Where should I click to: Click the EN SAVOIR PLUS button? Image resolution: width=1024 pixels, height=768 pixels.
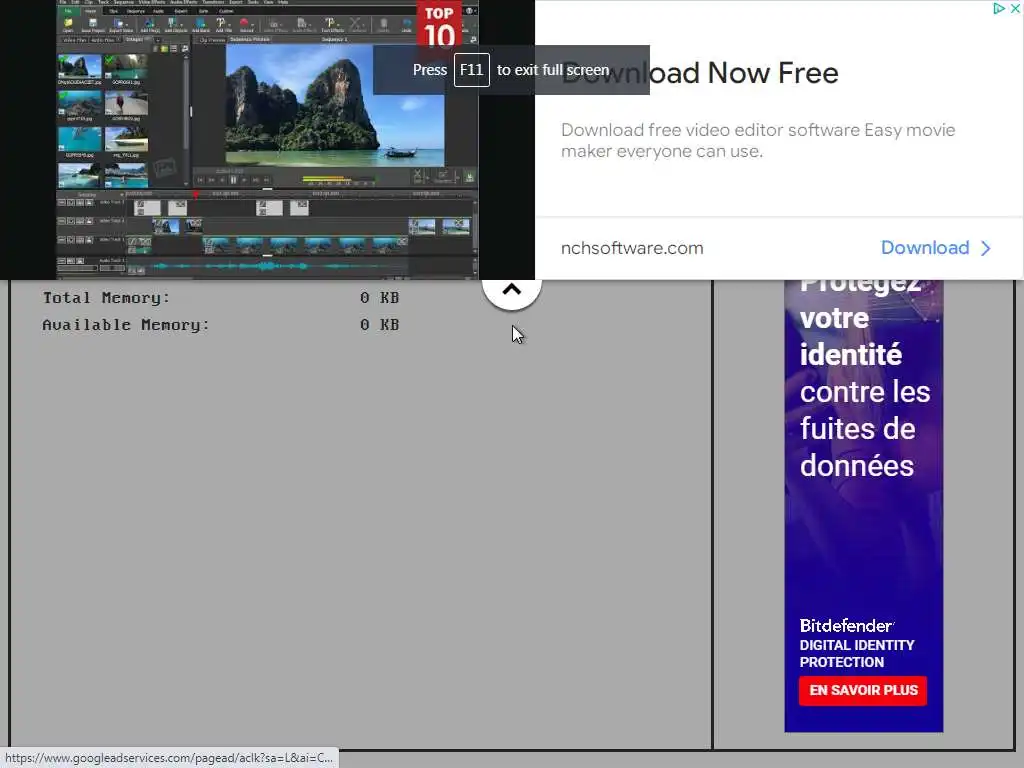click(x=863, y=690)
